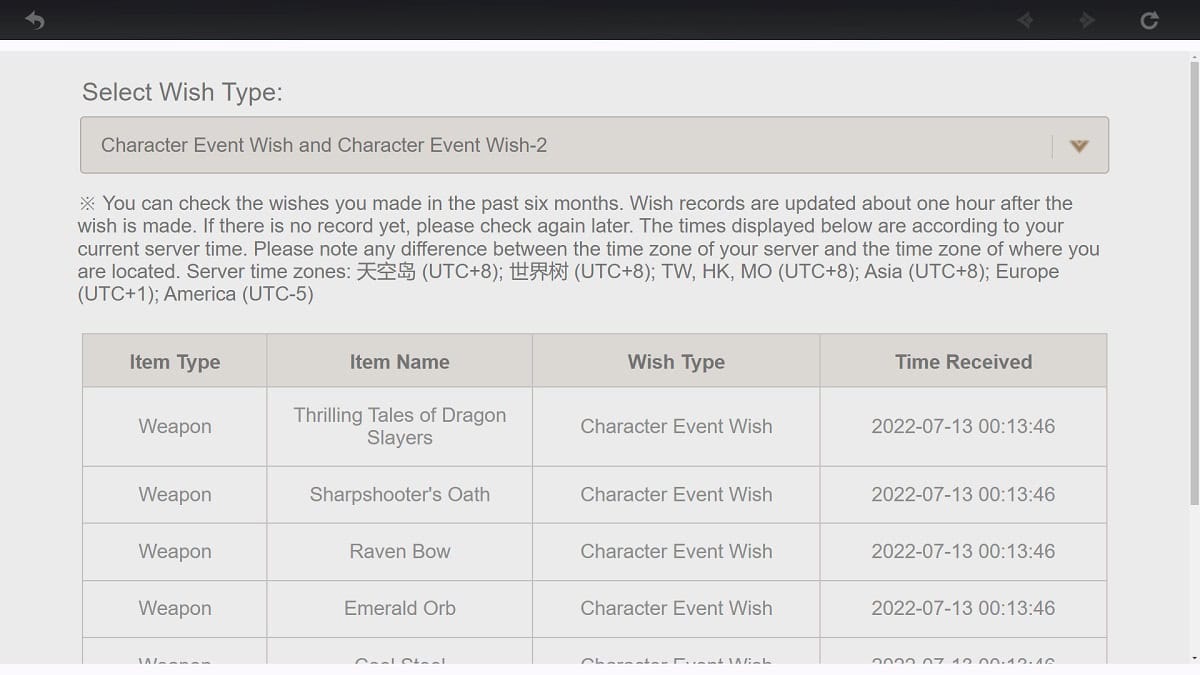
Task: Click the scrollbar down arrow
Action: [x=1193, y=657]
